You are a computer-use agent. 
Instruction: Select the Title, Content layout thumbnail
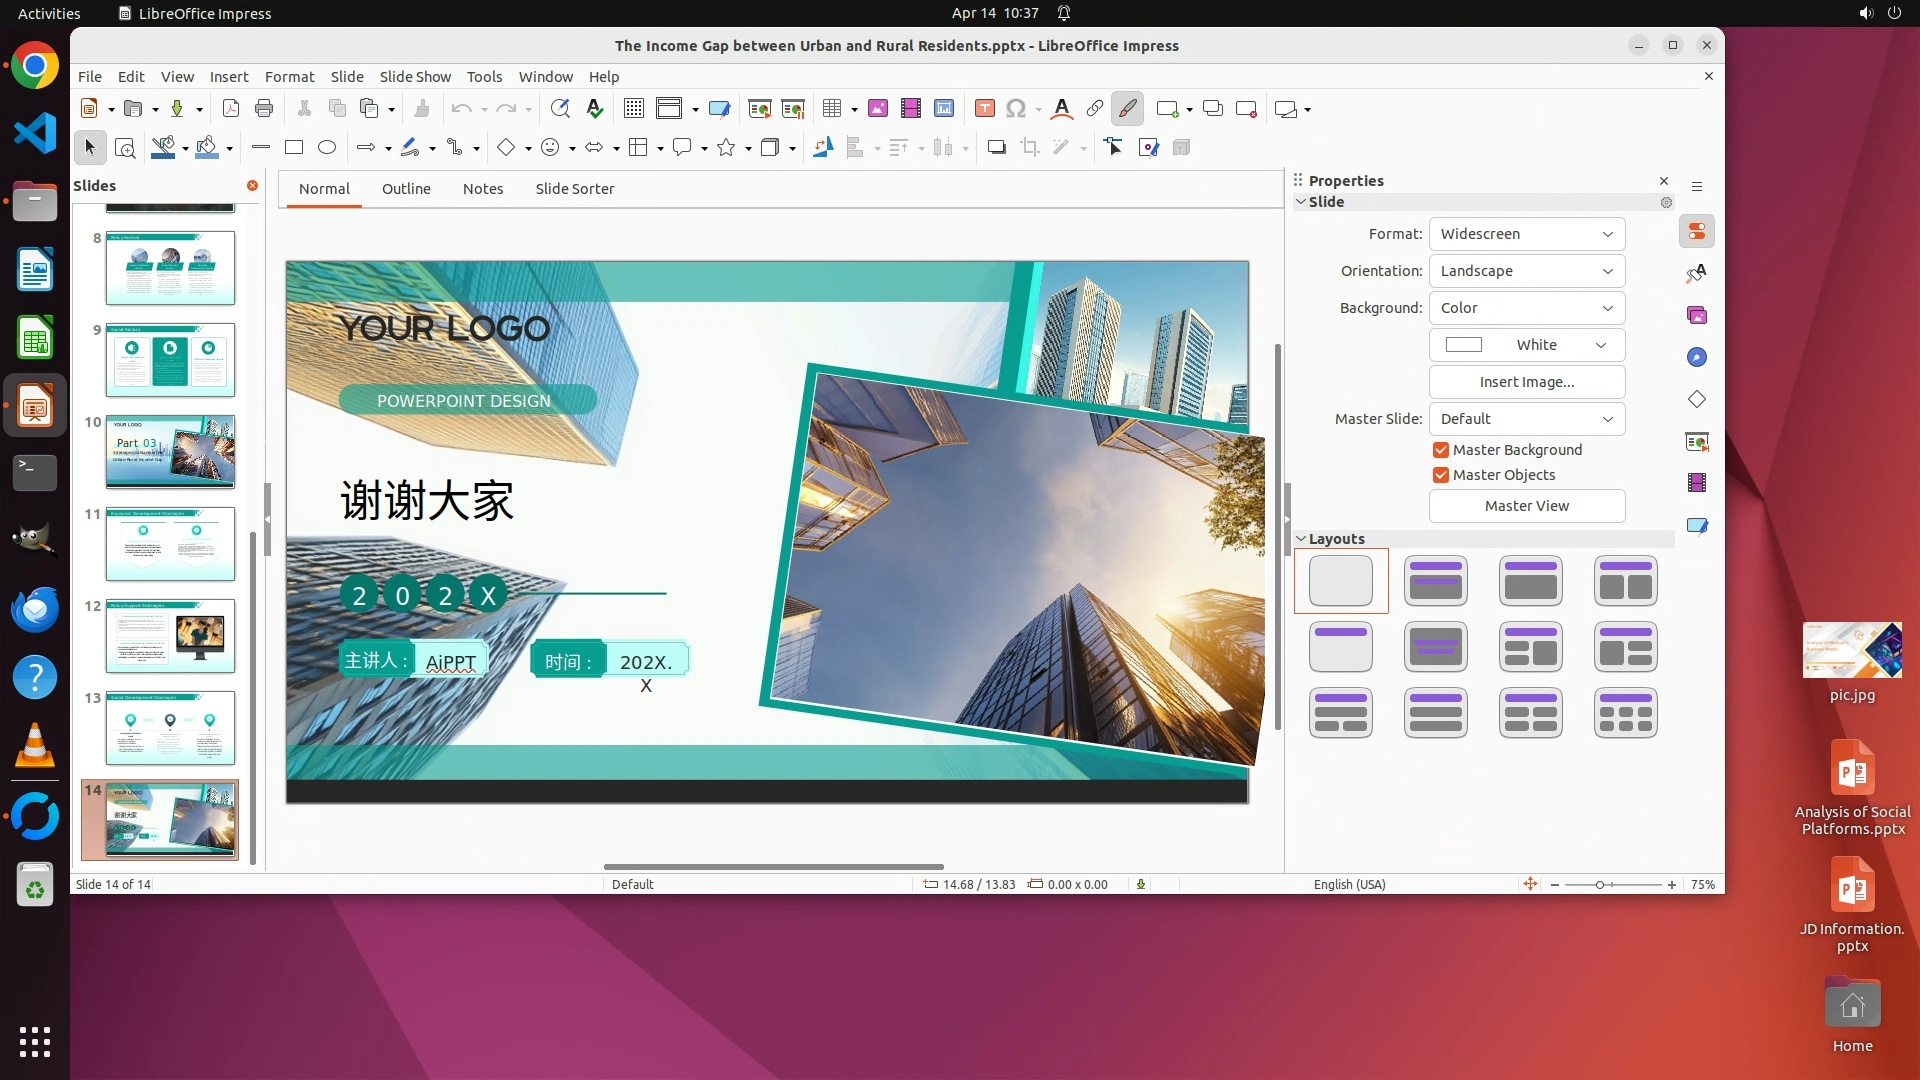pos(1531,581)
